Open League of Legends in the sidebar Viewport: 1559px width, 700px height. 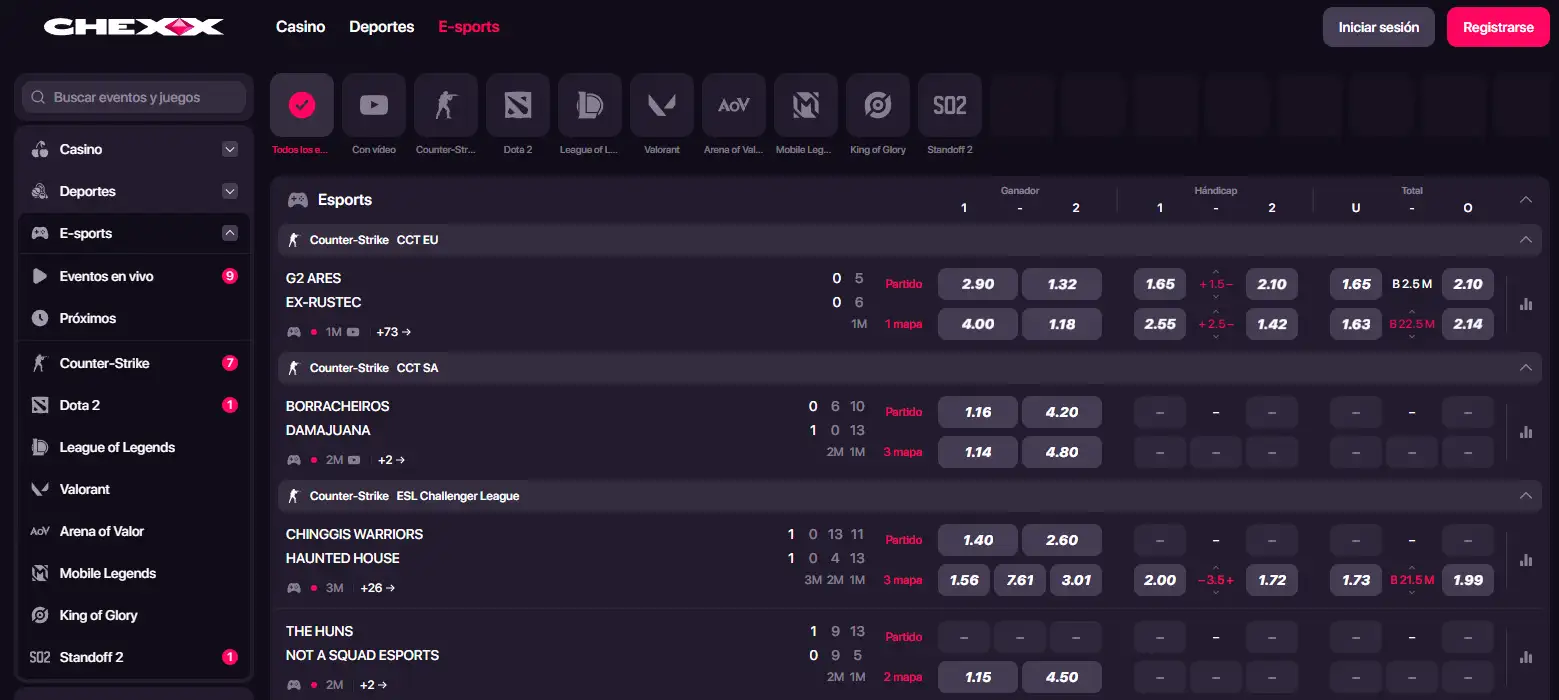tap(134, 447)
